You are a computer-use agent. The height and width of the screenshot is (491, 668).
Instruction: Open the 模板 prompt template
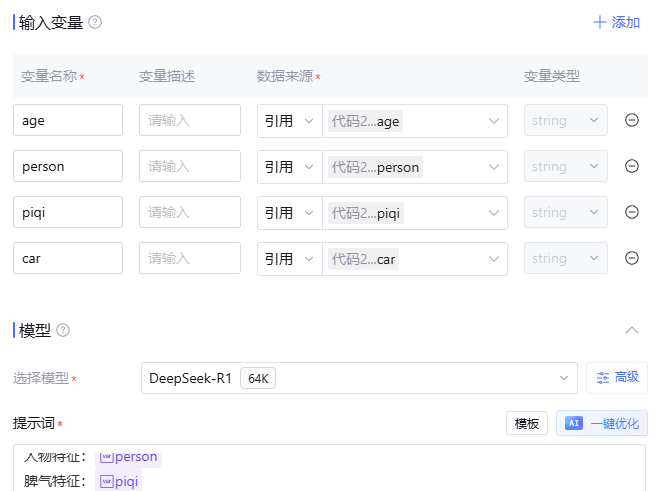[527, 423]
